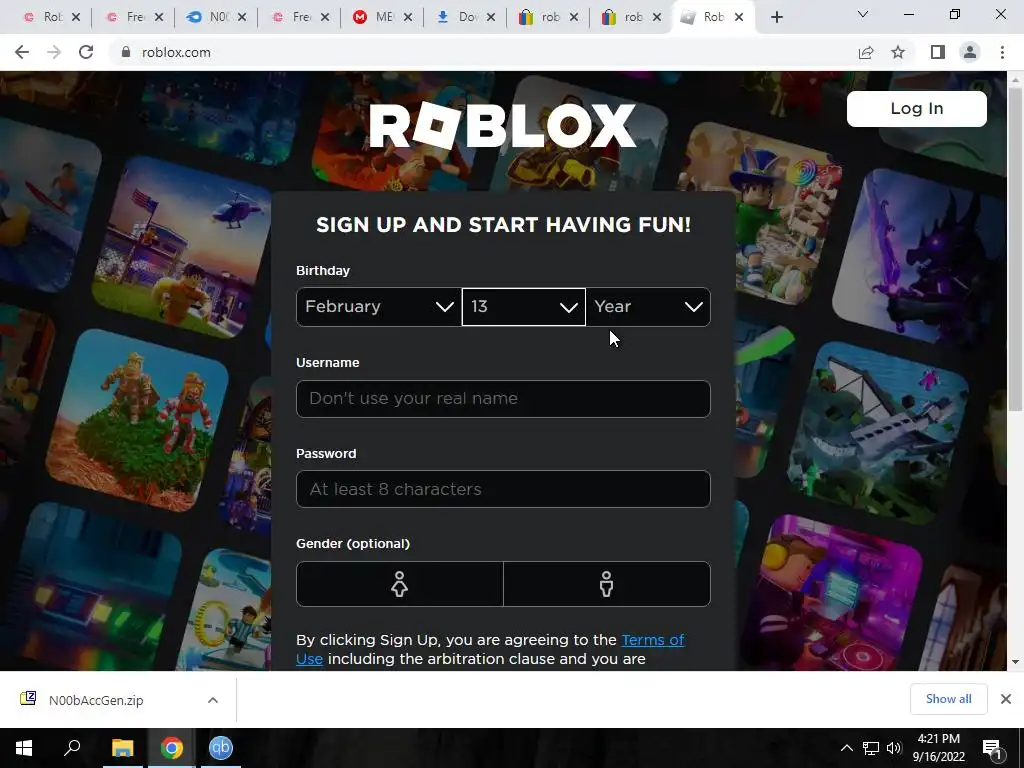Click the taskbar clock showing 4:21 PM
Viewport: 1024px width, 768px height.
coord(938,748)
